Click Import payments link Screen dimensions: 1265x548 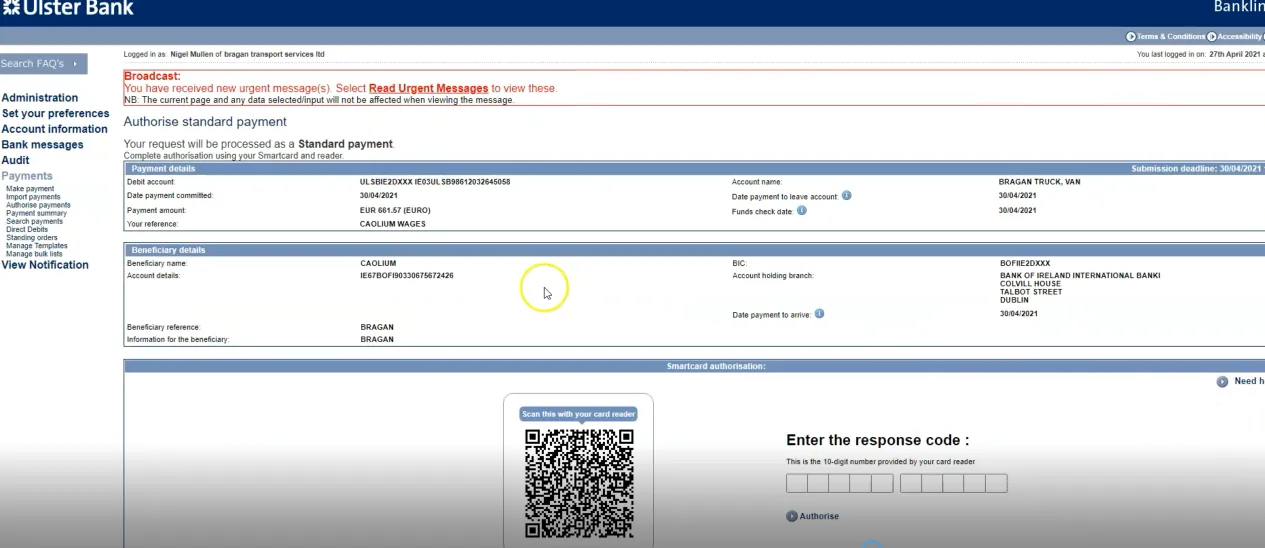(x=33, y=197)
